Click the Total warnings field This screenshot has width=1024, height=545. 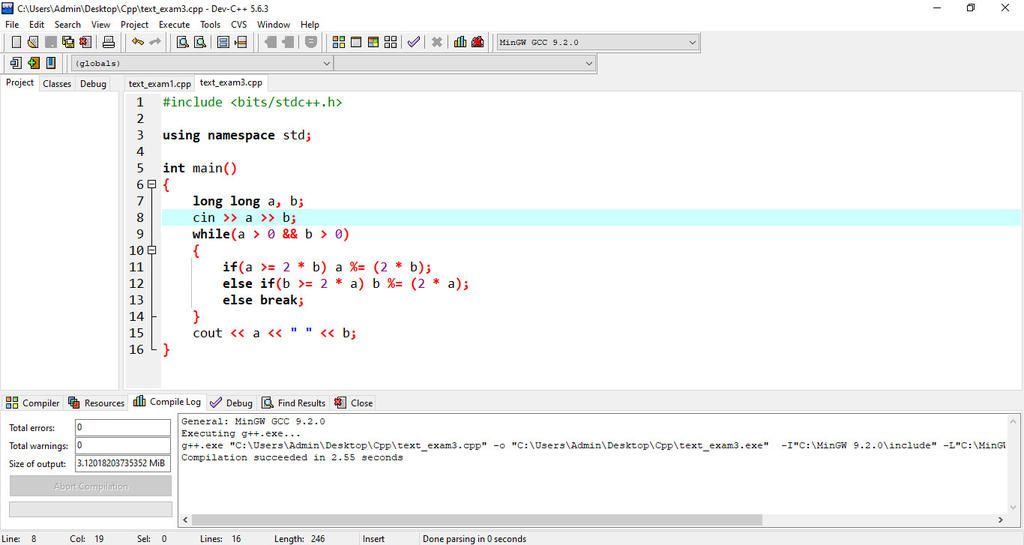[x=123, y=446]
